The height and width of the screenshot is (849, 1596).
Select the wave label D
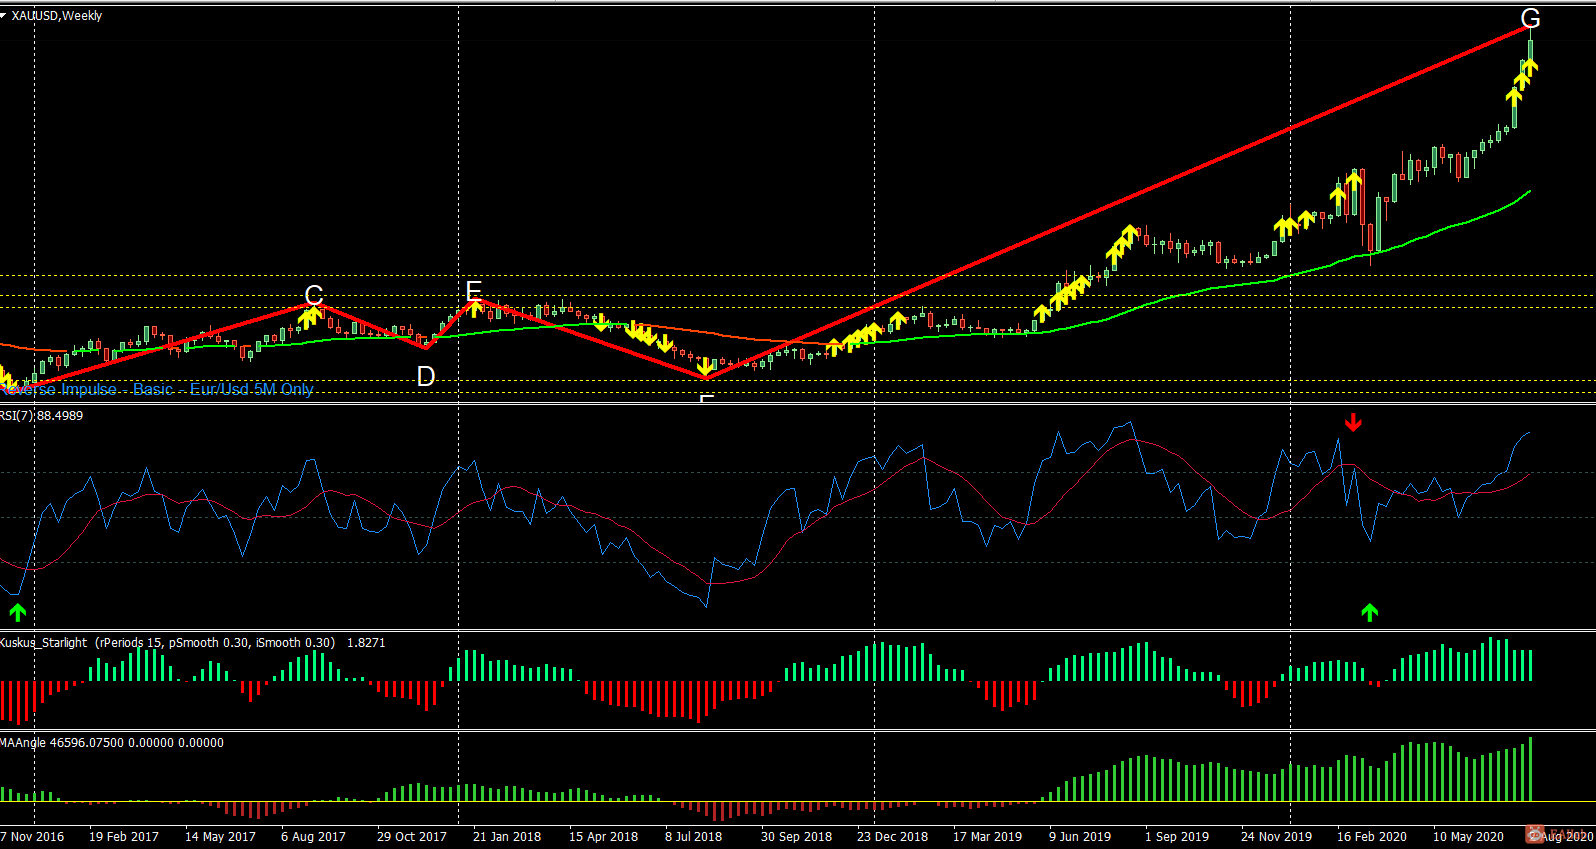click(426, 376)
